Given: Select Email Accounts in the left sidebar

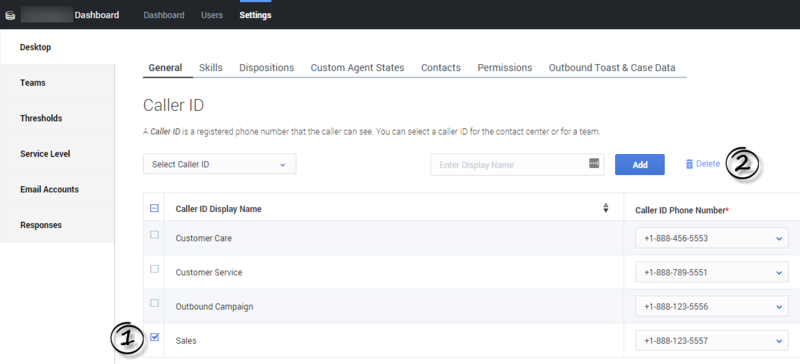Looking at the screenshot, I should [57, 189].
